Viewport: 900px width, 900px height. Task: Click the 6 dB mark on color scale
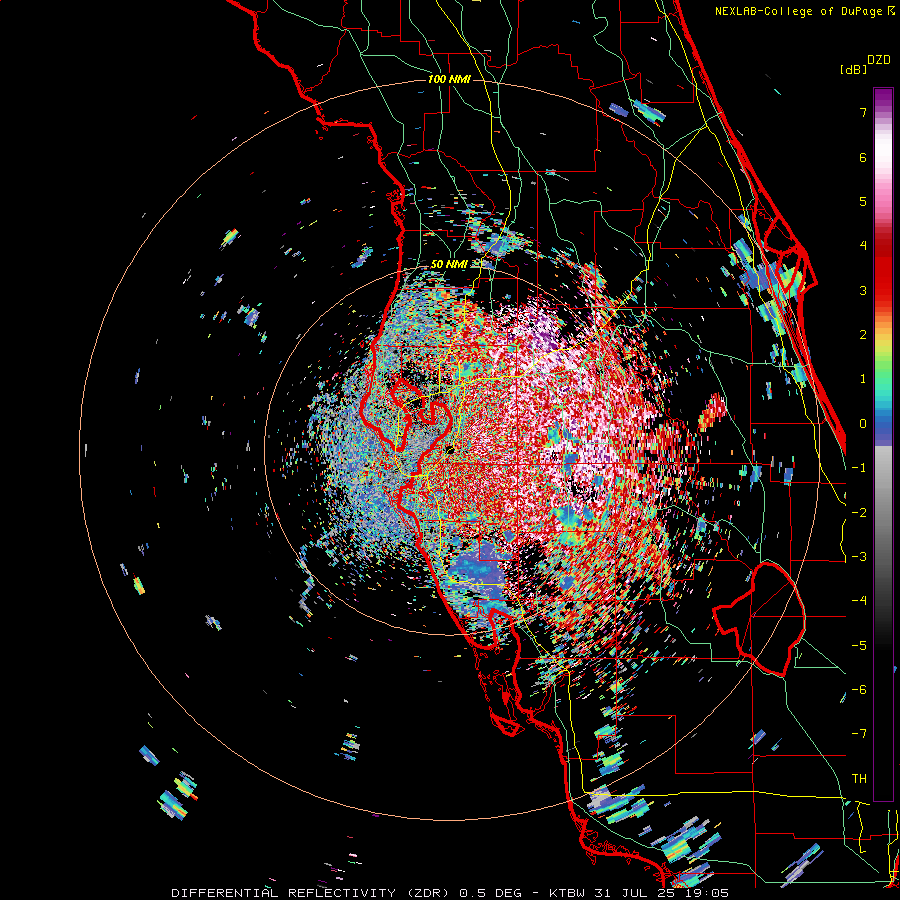tap(863, 157)
